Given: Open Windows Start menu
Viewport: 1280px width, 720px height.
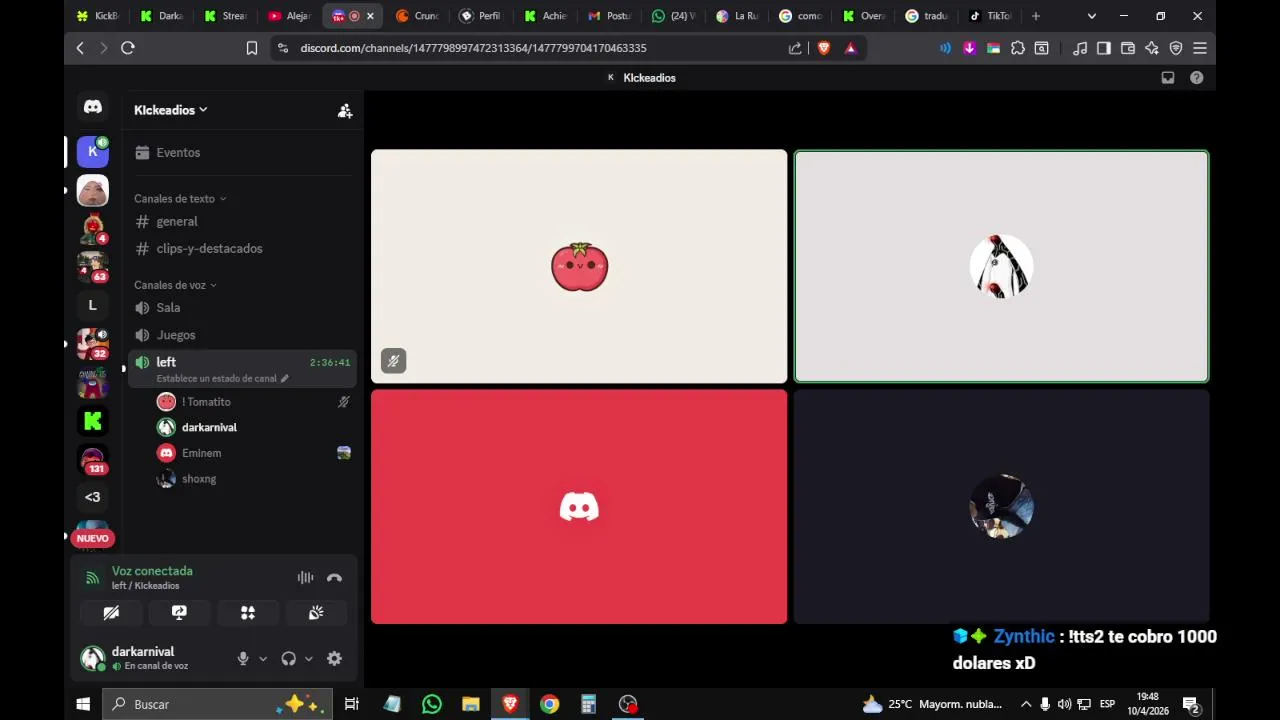Looking at the screenshot, I should pyautogui.click(x=83, y=704).
